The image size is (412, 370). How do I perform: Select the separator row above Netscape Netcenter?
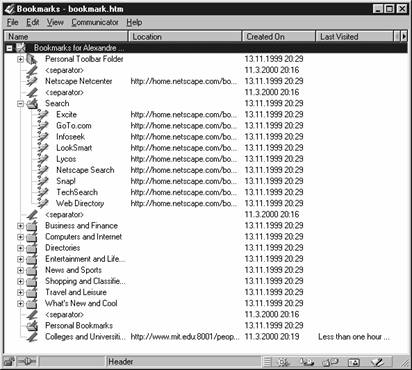pos(64,70)
